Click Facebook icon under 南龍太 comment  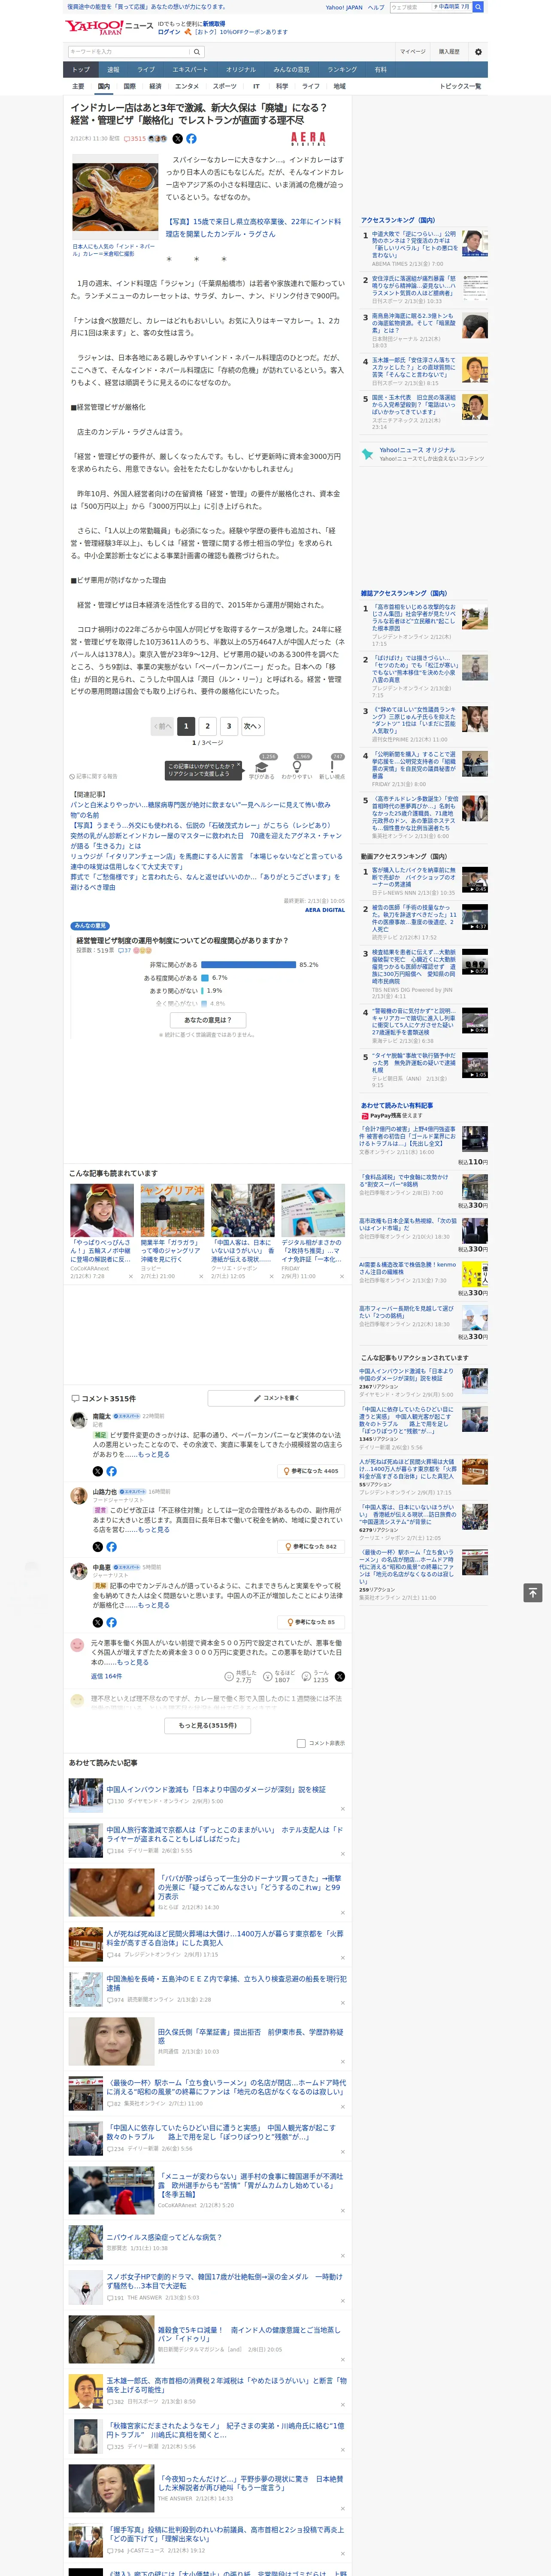111,1471
